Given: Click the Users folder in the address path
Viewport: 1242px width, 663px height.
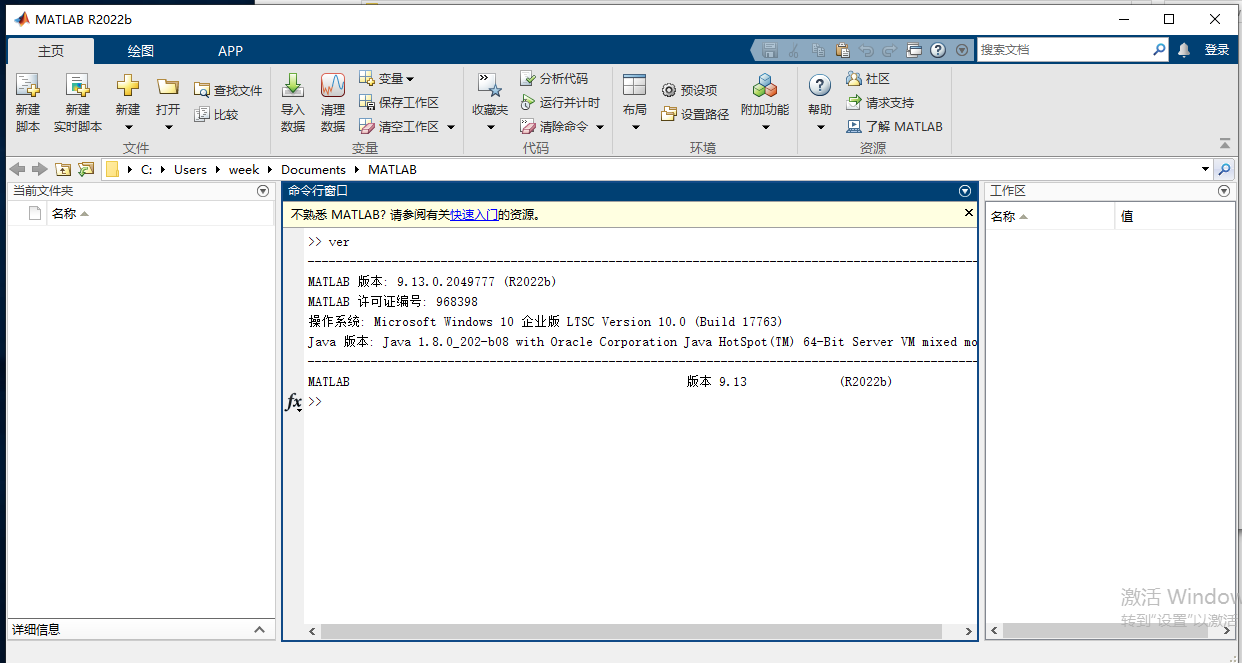Looking at the screenshot, I should click(190, 170).
